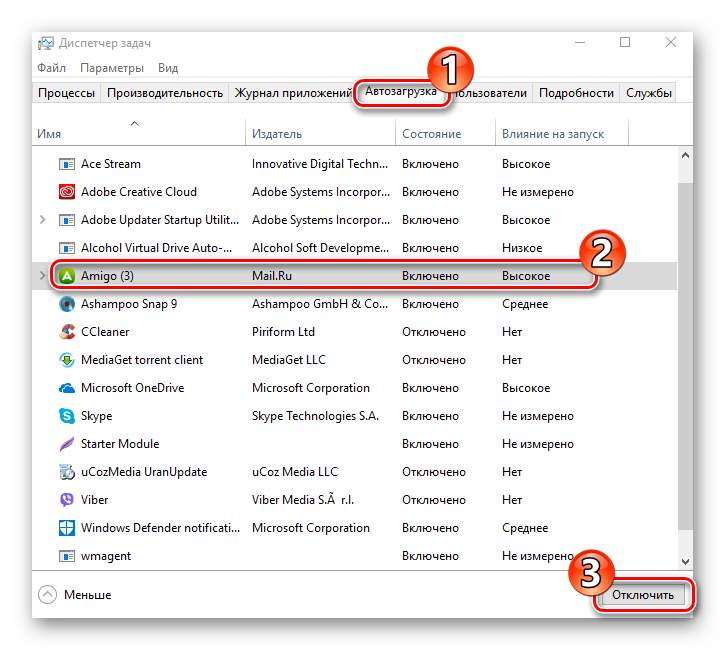Click the Отключить button
Image resolution: width=725 pixels, height=650 pixels.
(x=643, y=595)
